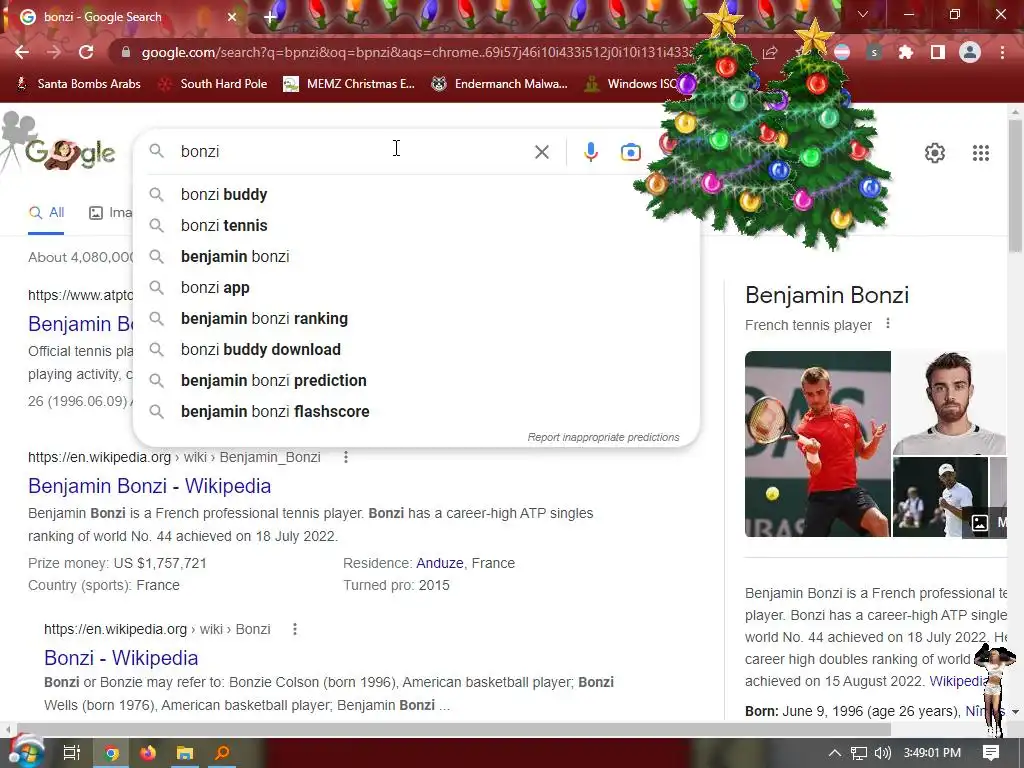The height and width of the screenshot is (768, 1024).
Task: Open the notification center icon
Action: tap(991, 753)
